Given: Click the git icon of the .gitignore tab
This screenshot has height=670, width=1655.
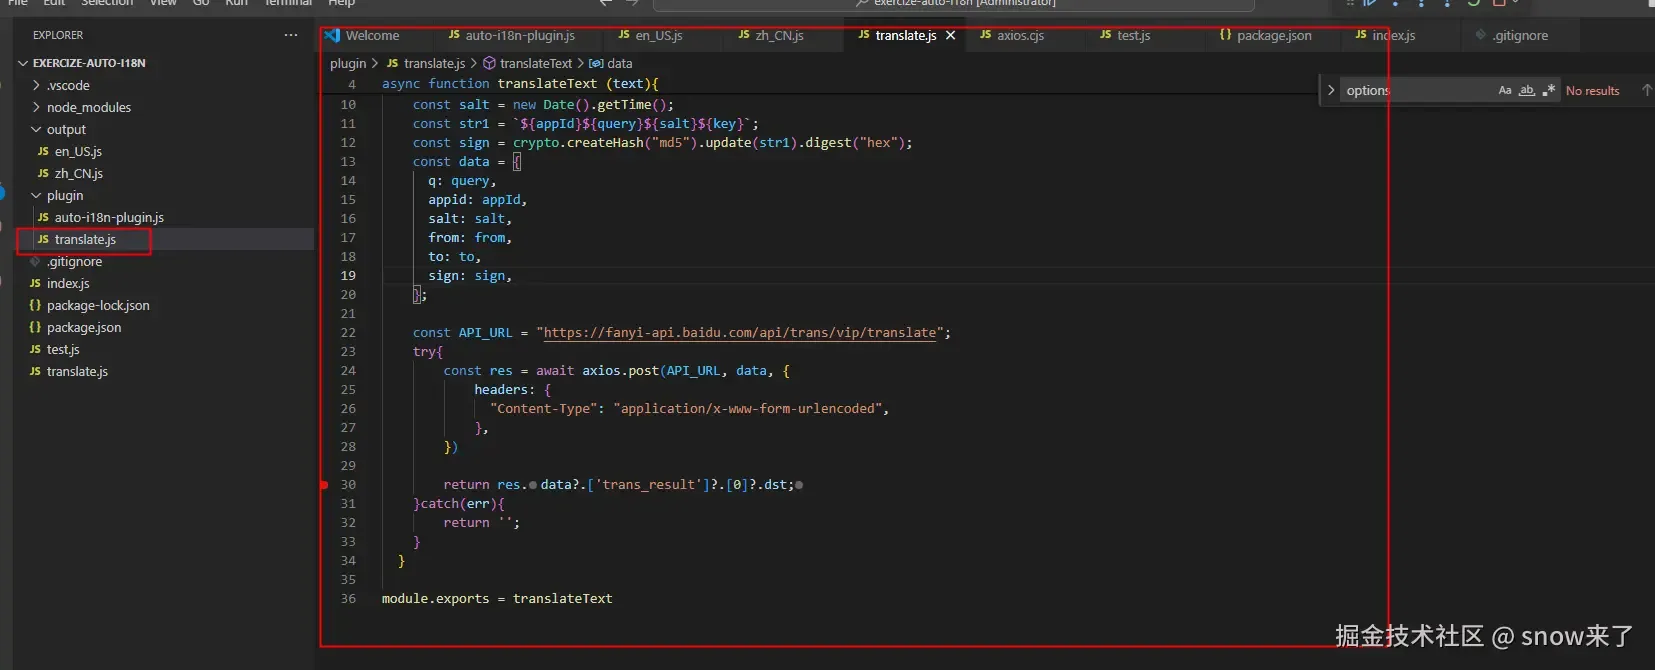Looking at the screenshot, I should 1480,35.
